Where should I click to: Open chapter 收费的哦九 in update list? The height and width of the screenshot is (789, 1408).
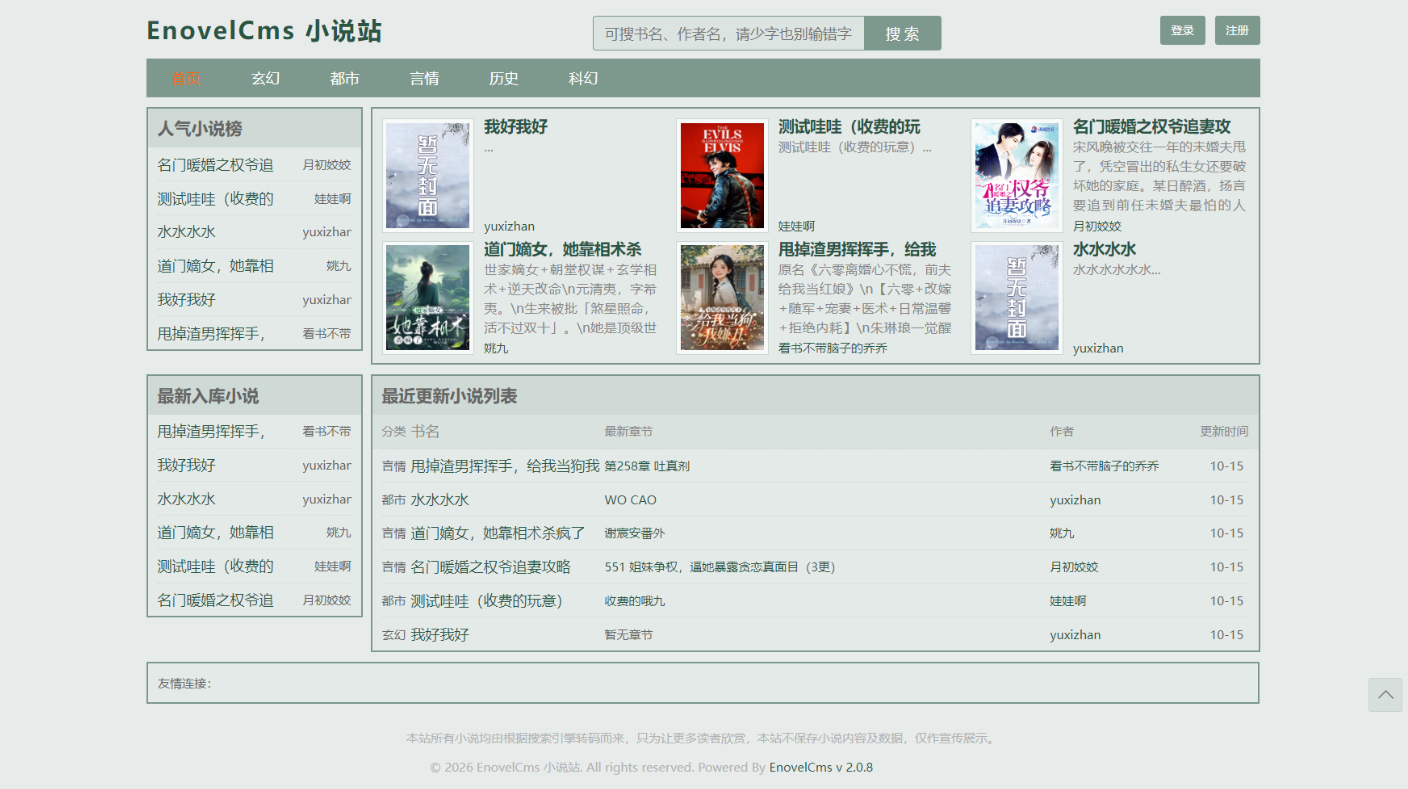coord(635,601)
